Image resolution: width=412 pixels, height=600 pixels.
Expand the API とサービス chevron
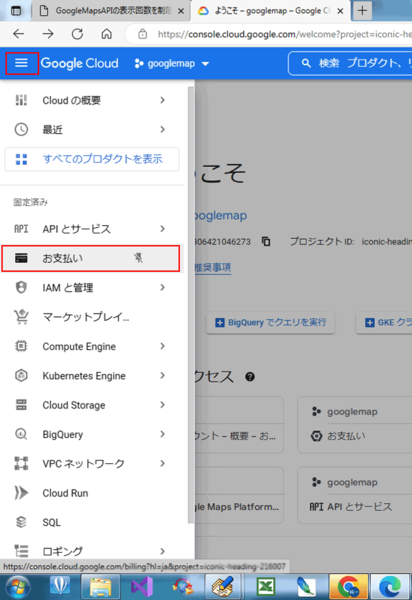tap(163, 229)
